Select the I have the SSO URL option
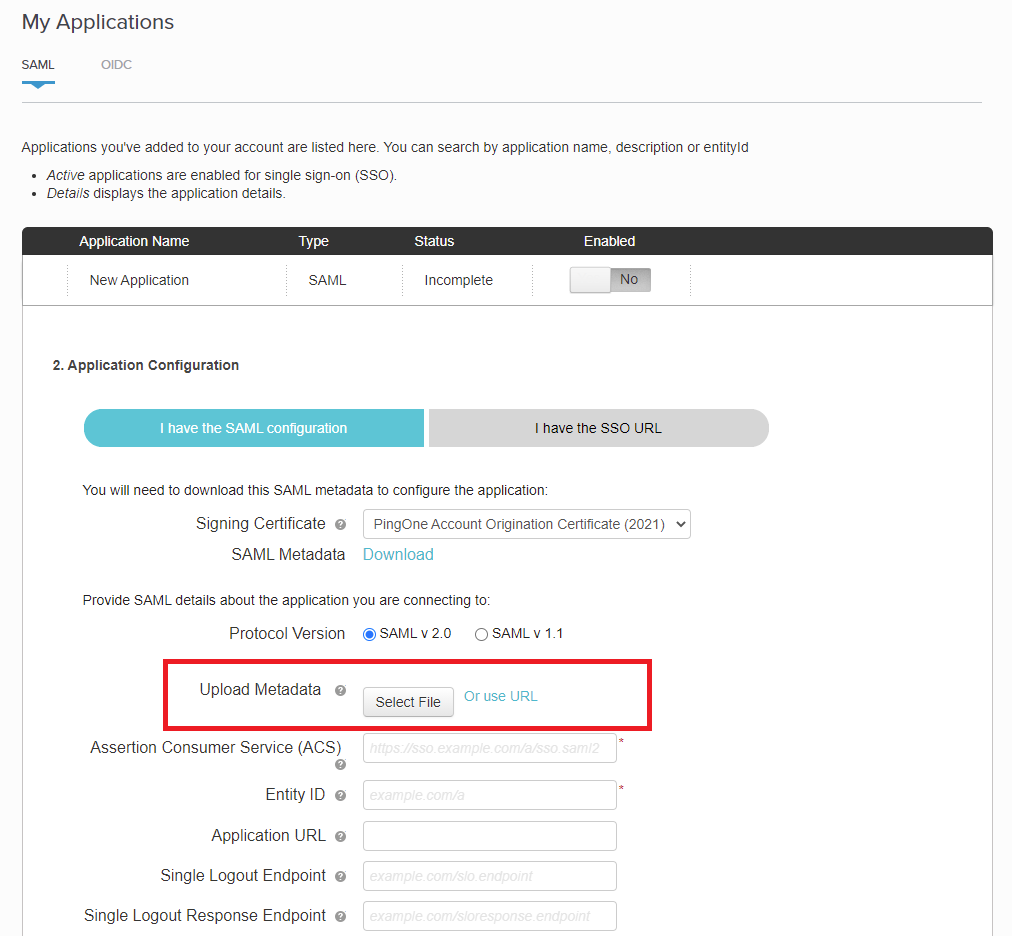This screenshot has height=936, width=1012. pos(597,427)
